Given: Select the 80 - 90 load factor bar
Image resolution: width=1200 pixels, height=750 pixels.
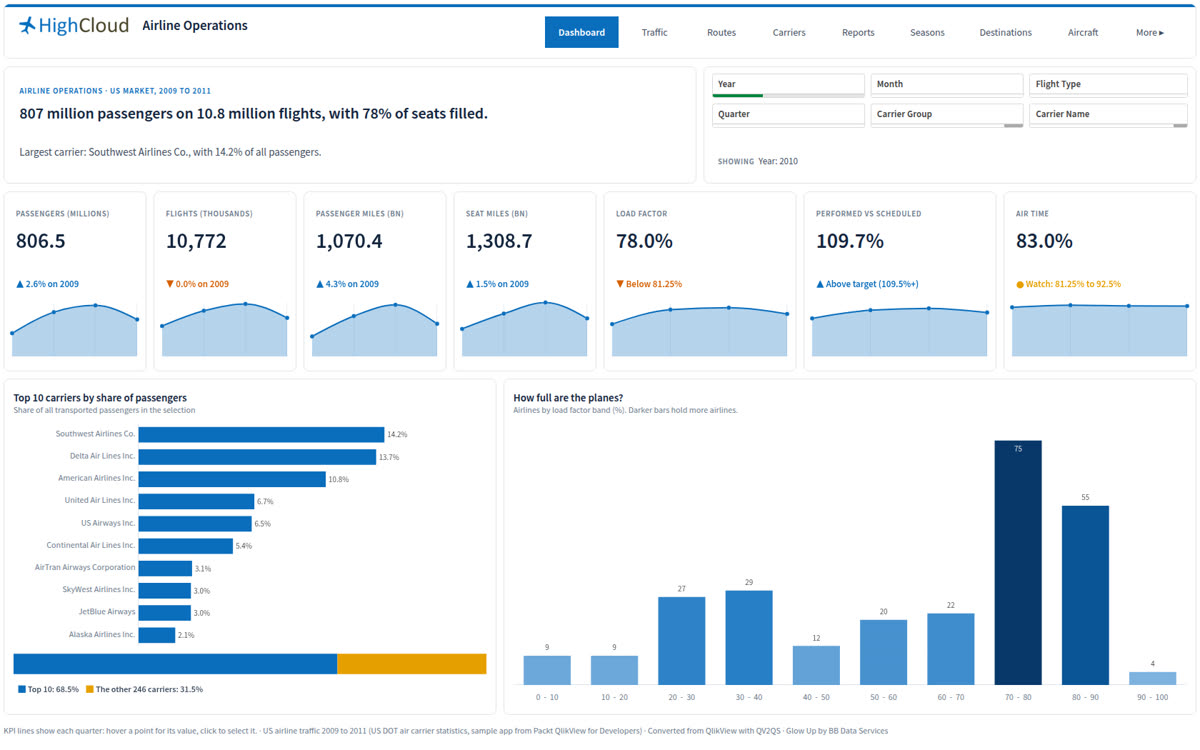Looking at the screenshot, I should (1086, 595).
